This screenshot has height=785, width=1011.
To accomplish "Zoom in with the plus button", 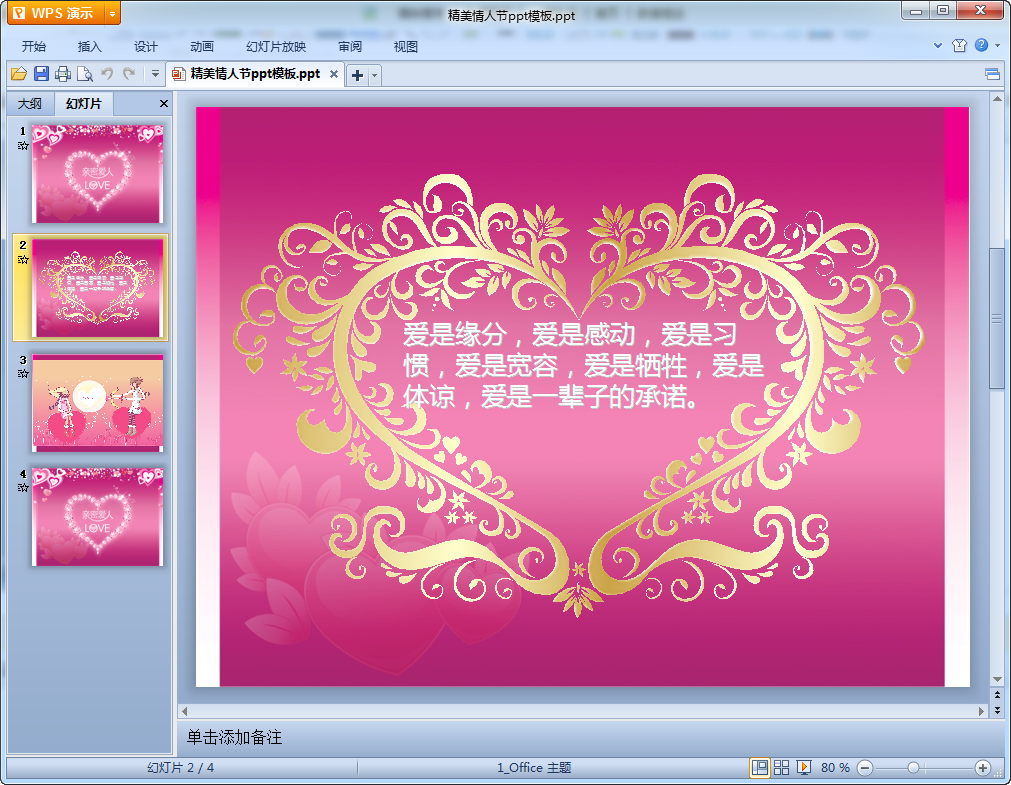I will point(983,768).
